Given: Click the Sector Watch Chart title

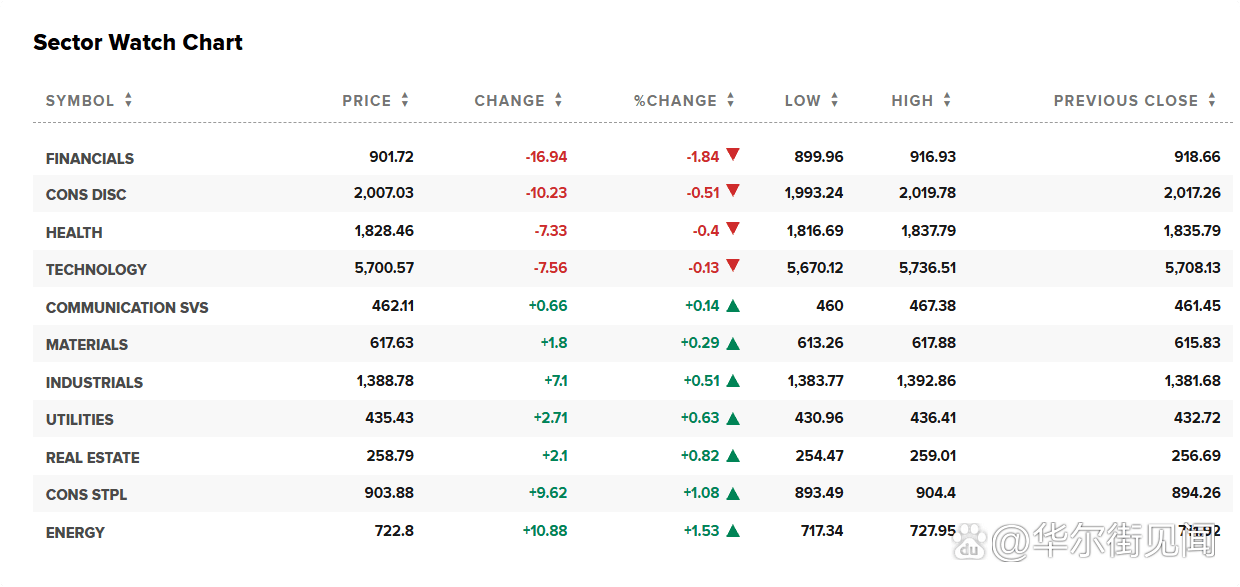Looking at the screenshot, I should (138, 43).
